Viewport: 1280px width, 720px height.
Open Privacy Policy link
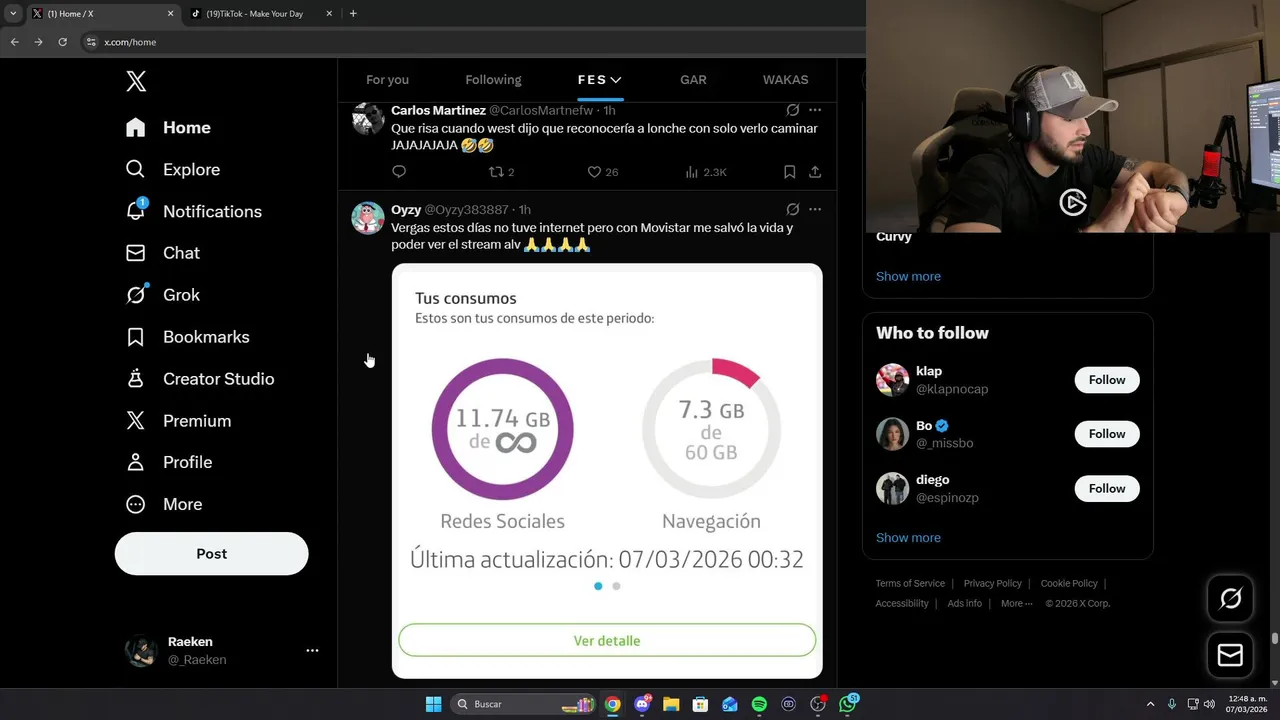tap(993, 583)
